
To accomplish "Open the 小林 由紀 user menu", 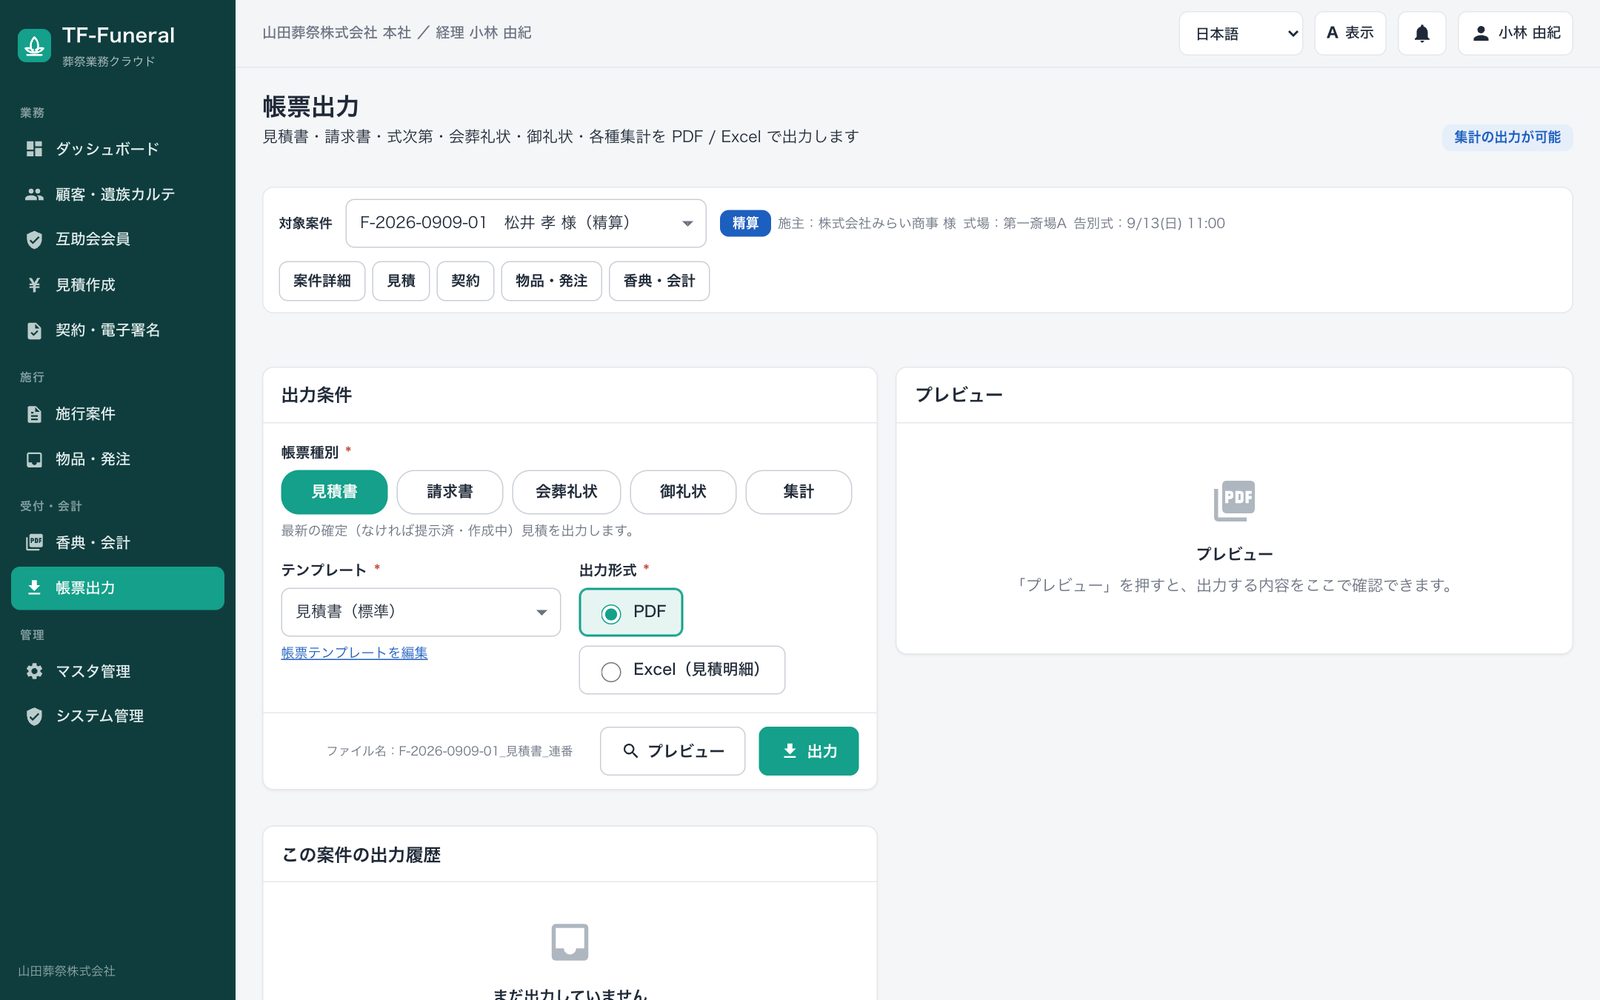I will pos(1515,33).
